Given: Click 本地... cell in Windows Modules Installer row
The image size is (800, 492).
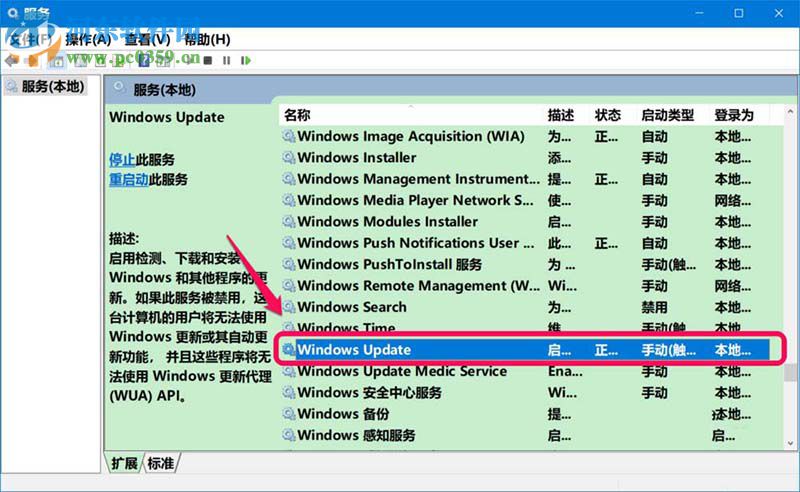Looking at the screenshot, I should click(732, 222).
